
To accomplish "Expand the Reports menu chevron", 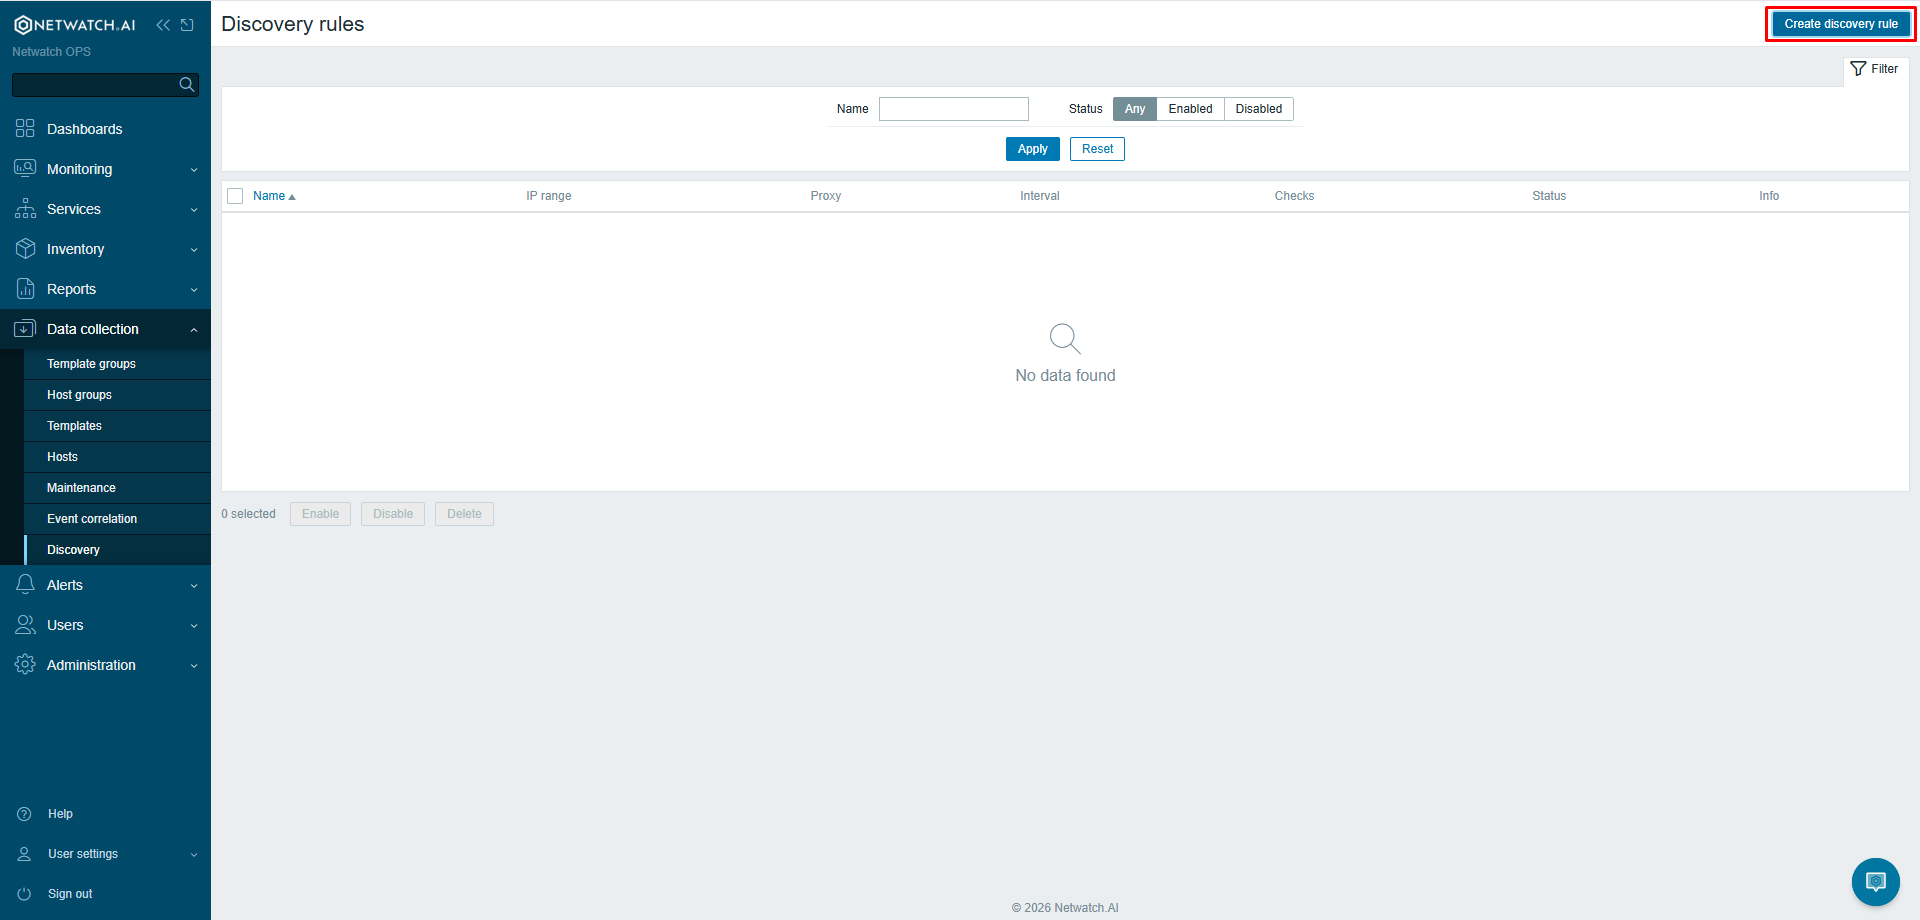I will (x=194, y=290).
